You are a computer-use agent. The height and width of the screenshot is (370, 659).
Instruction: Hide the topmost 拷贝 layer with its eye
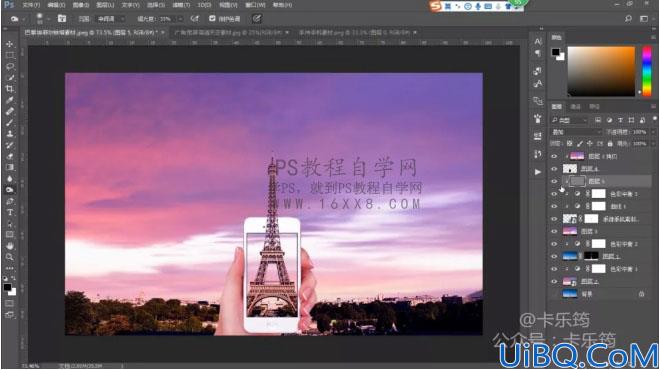tap(554, 156)
